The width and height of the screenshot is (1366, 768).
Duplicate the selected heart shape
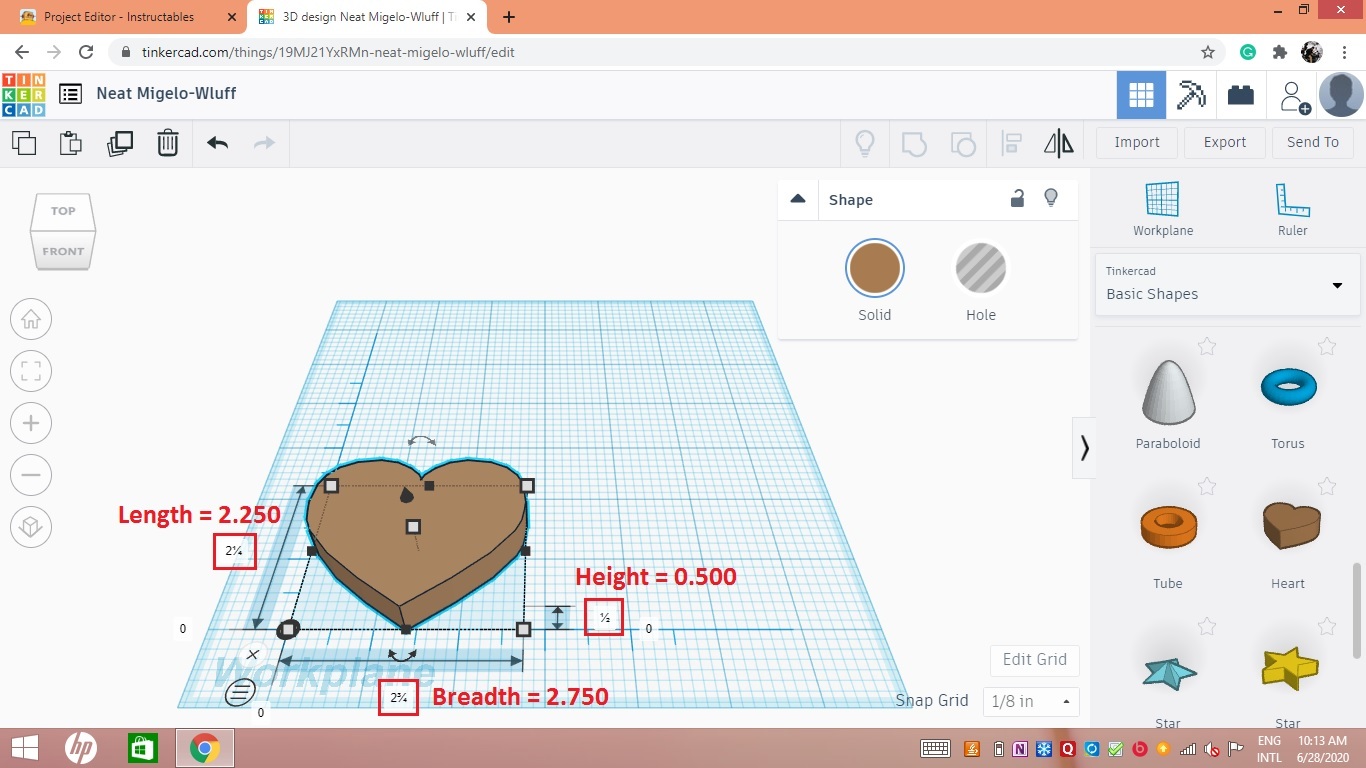(x=120, y=143)
